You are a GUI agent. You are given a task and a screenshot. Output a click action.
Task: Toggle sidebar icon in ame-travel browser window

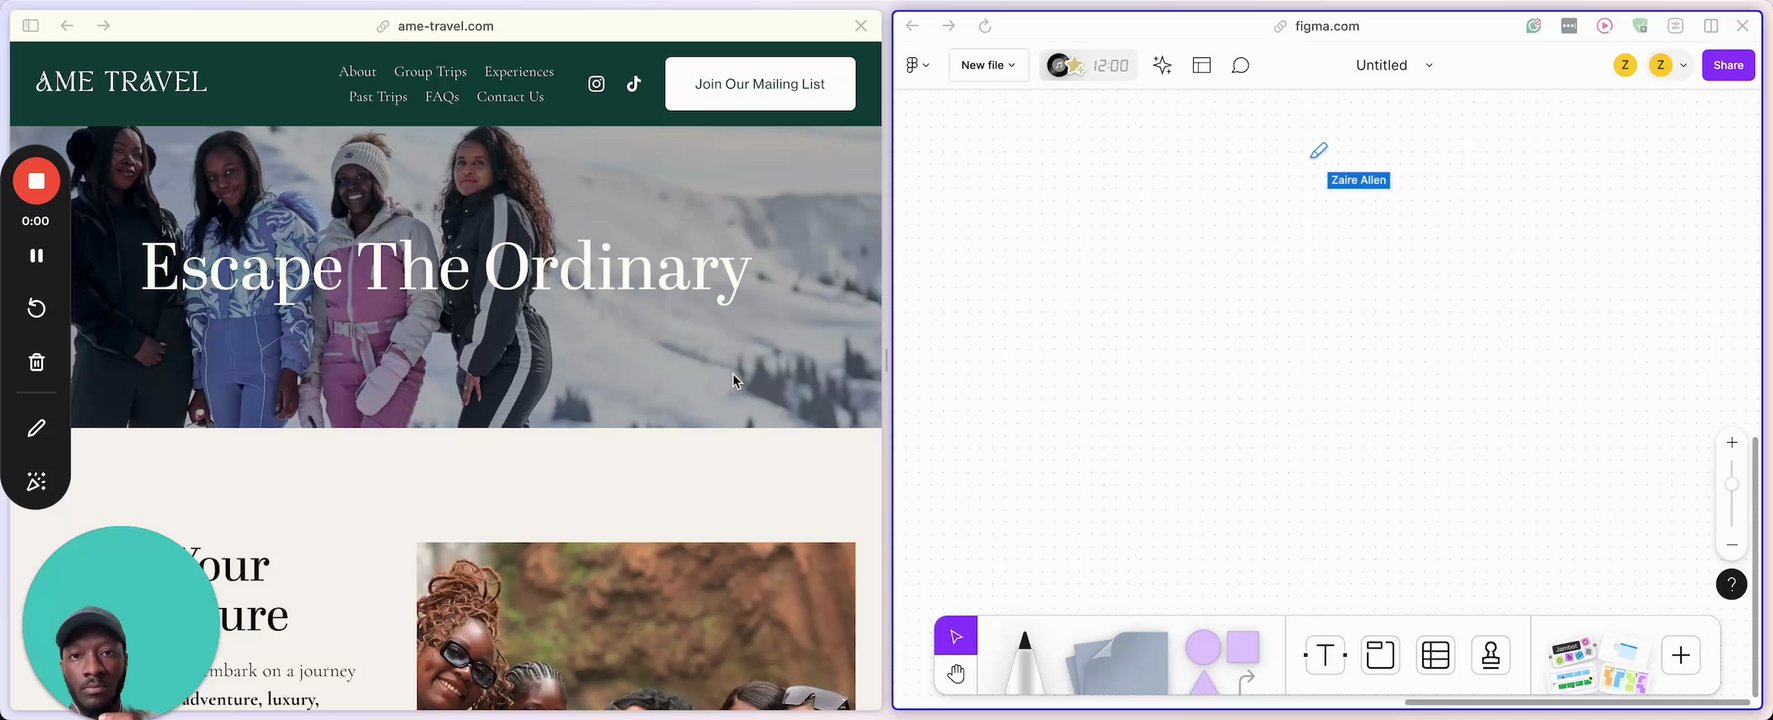[31, 26]
